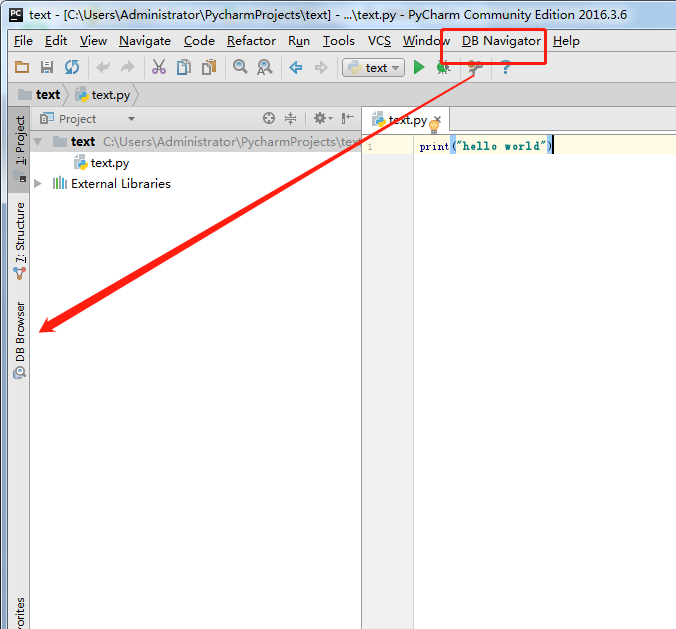
Task: Collapse the text project root folder
Action: (38, 141)
